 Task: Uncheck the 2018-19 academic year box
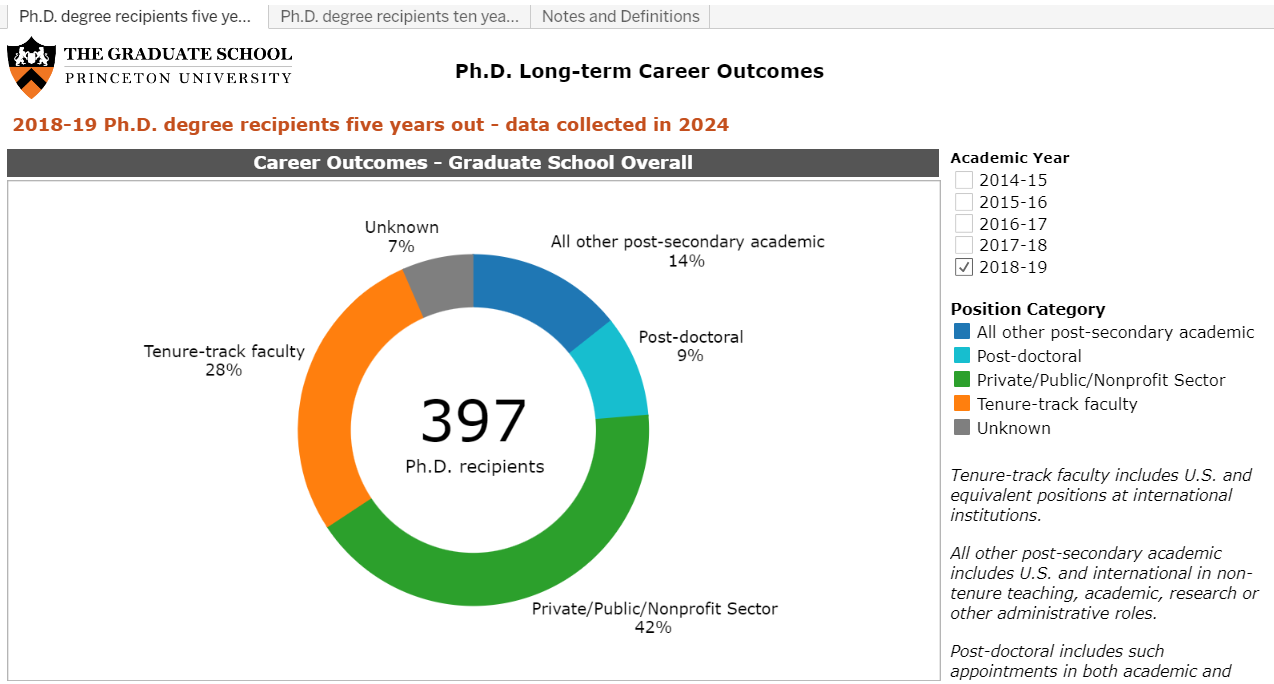[964, 267]
